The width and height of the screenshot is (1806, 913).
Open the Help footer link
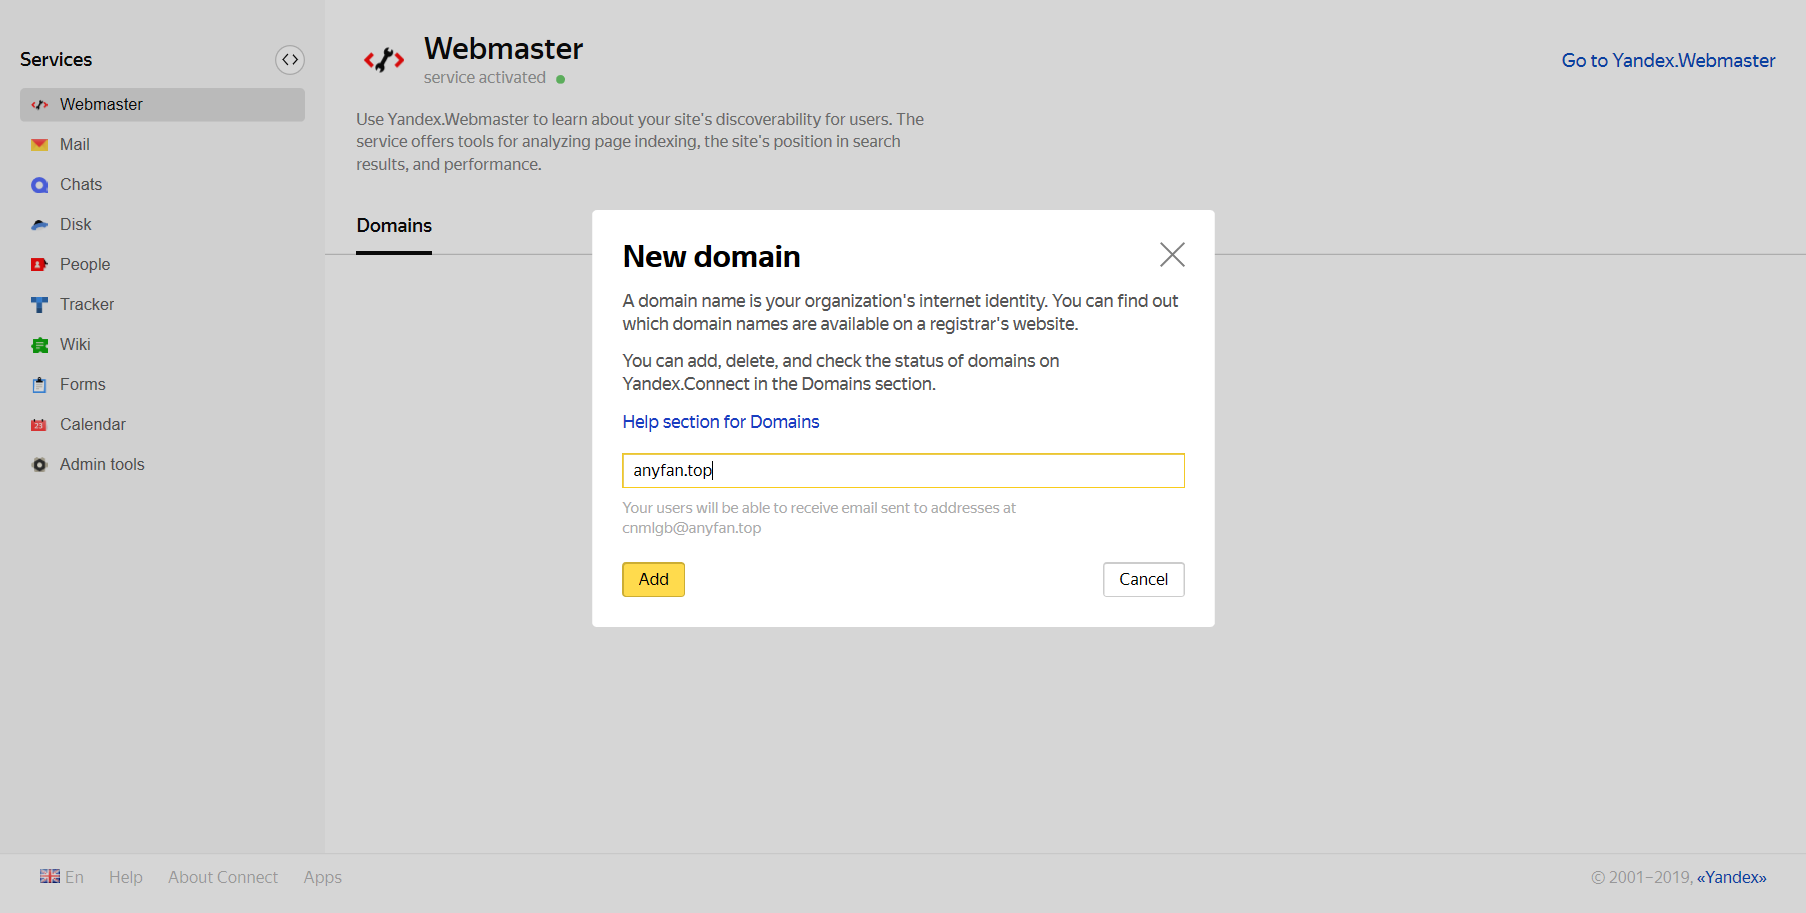click(126, 877)
